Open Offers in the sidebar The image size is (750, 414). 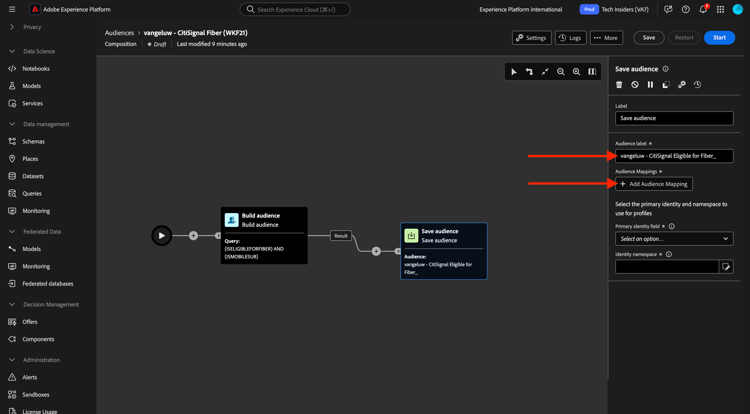[29, 322]
